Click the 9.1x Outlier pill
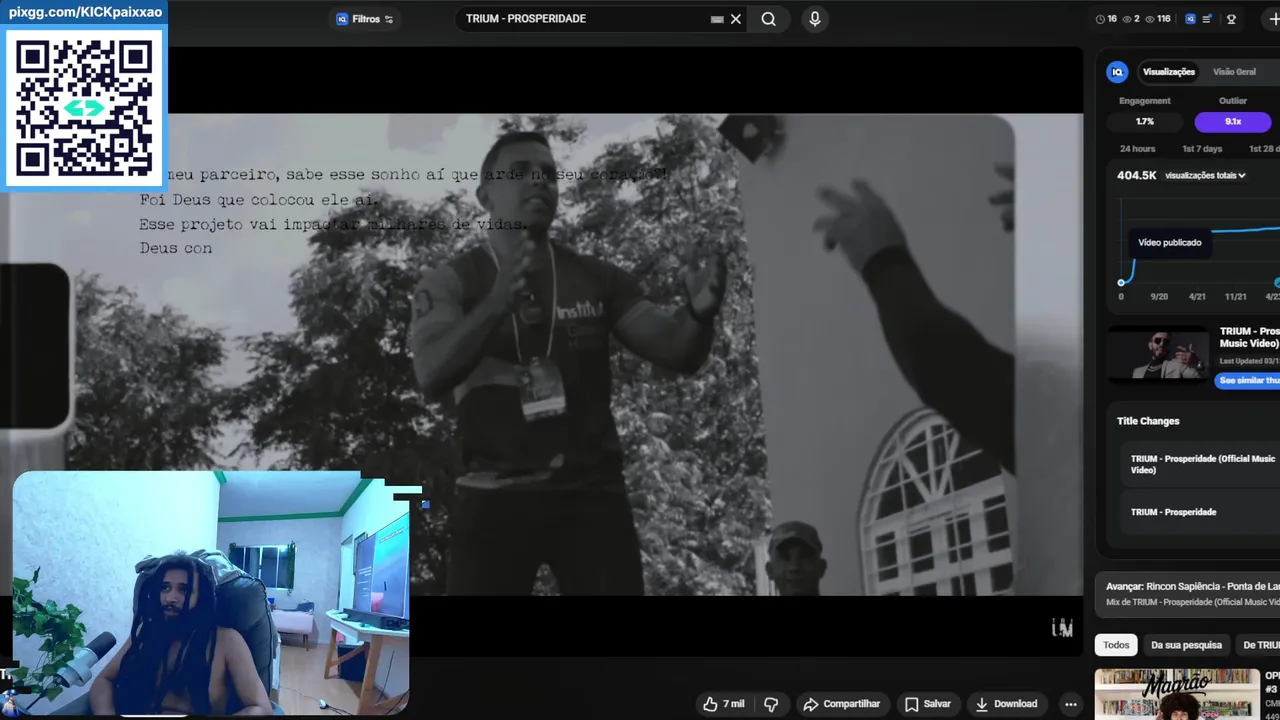 1233,122
